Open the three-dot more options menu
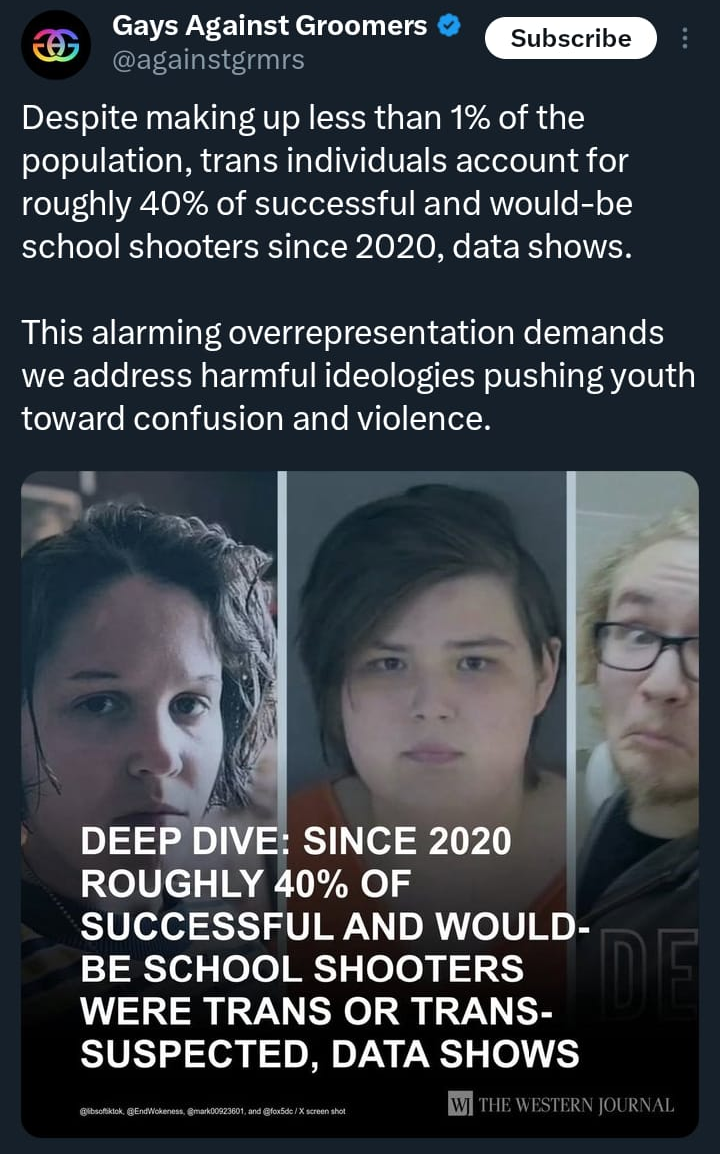 click(x=685, y=38)
